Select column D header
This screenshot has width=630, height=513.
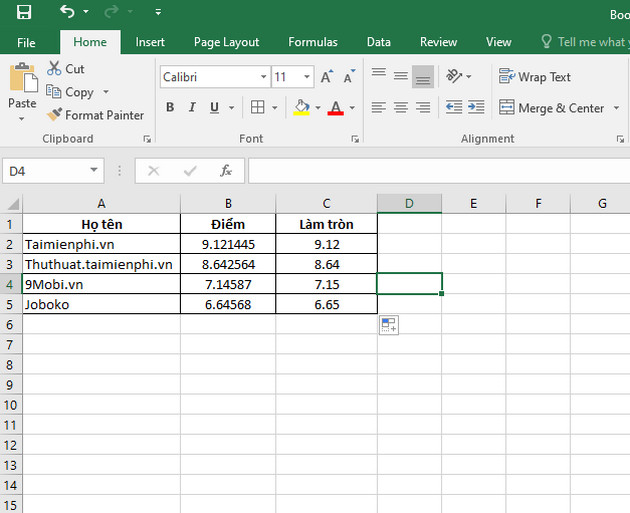coord(409,203)
